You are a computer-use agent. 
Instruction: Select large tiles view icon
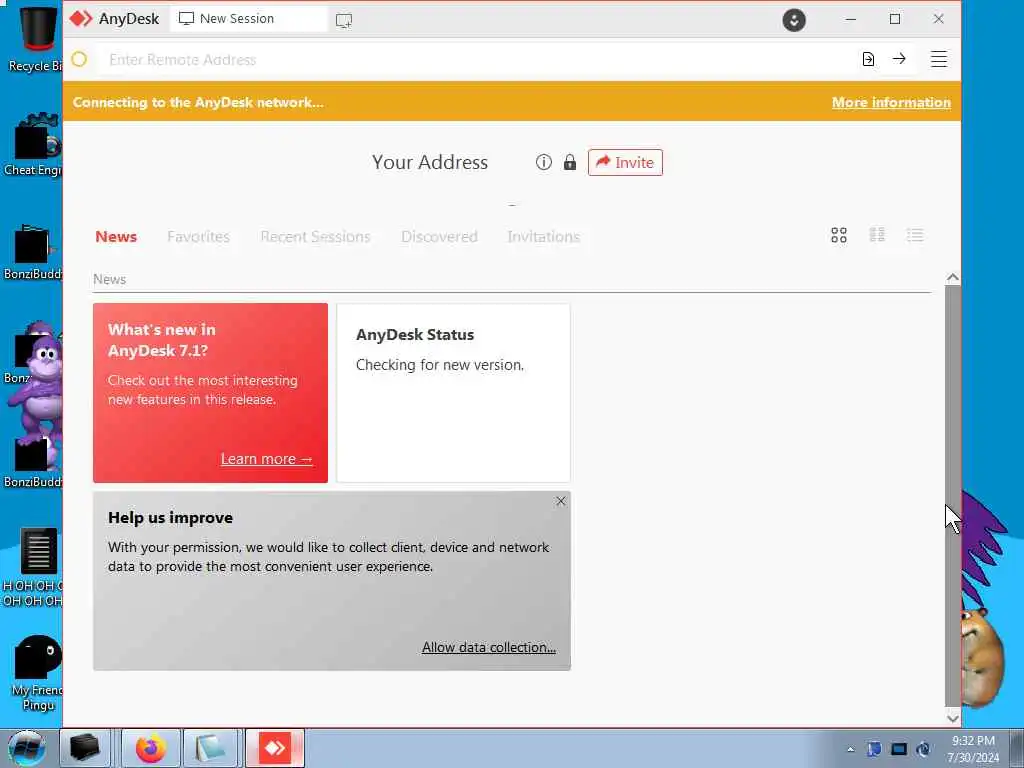point(839,235)
